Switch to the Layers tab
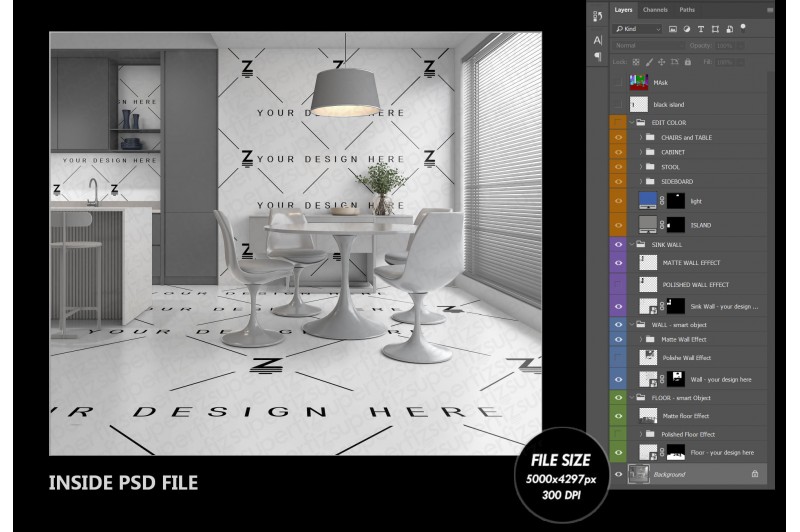This screenshot has width=800, height=532. 623,10
